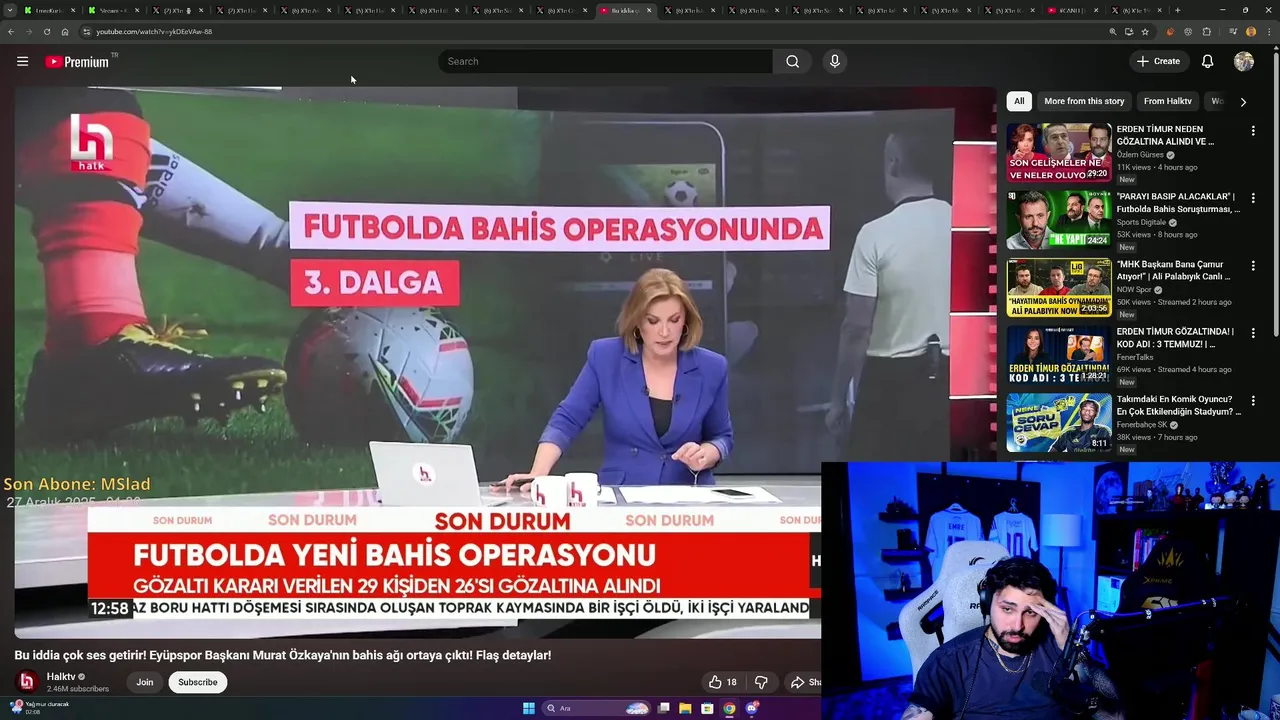This screenshot has width=1280, height=720.
Task: Reload the current page
Action: [46, 31]
